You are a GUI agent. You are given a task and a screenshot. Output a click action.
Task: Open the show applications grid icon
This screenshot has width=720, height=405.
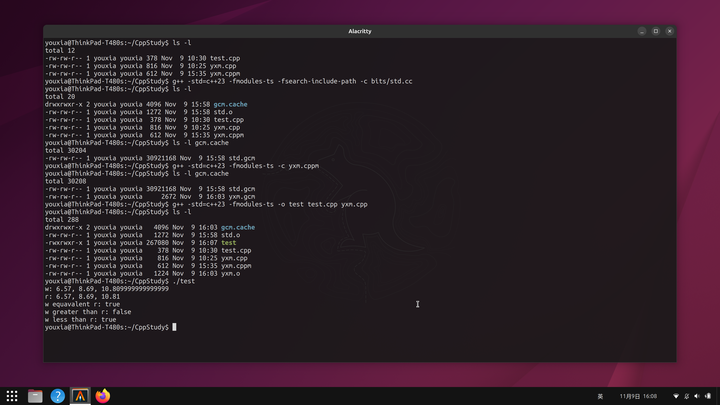pyautogui.click(x=12, y=396)
